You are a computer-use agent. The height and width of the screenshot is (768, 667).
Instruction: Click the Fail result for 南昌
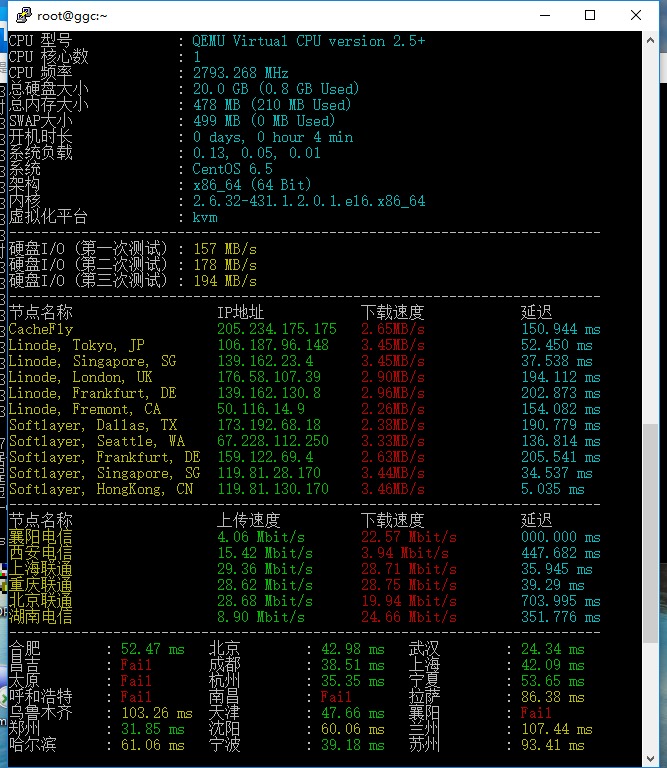tap(336, 697)
